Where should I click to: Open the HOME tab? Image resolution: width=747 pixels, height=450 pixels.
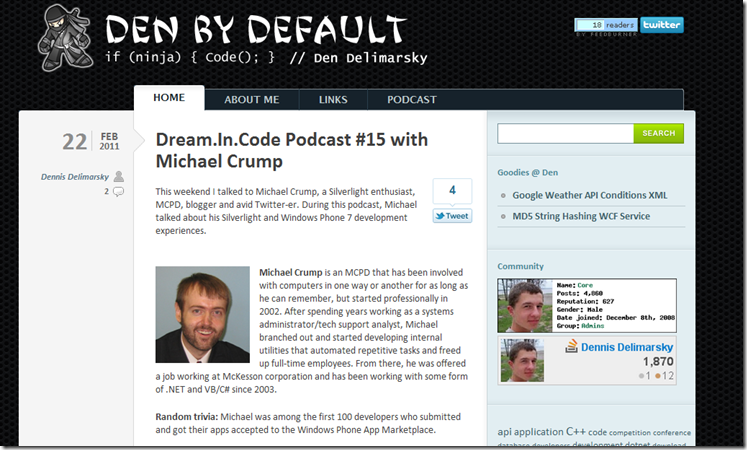pos(169,98)
